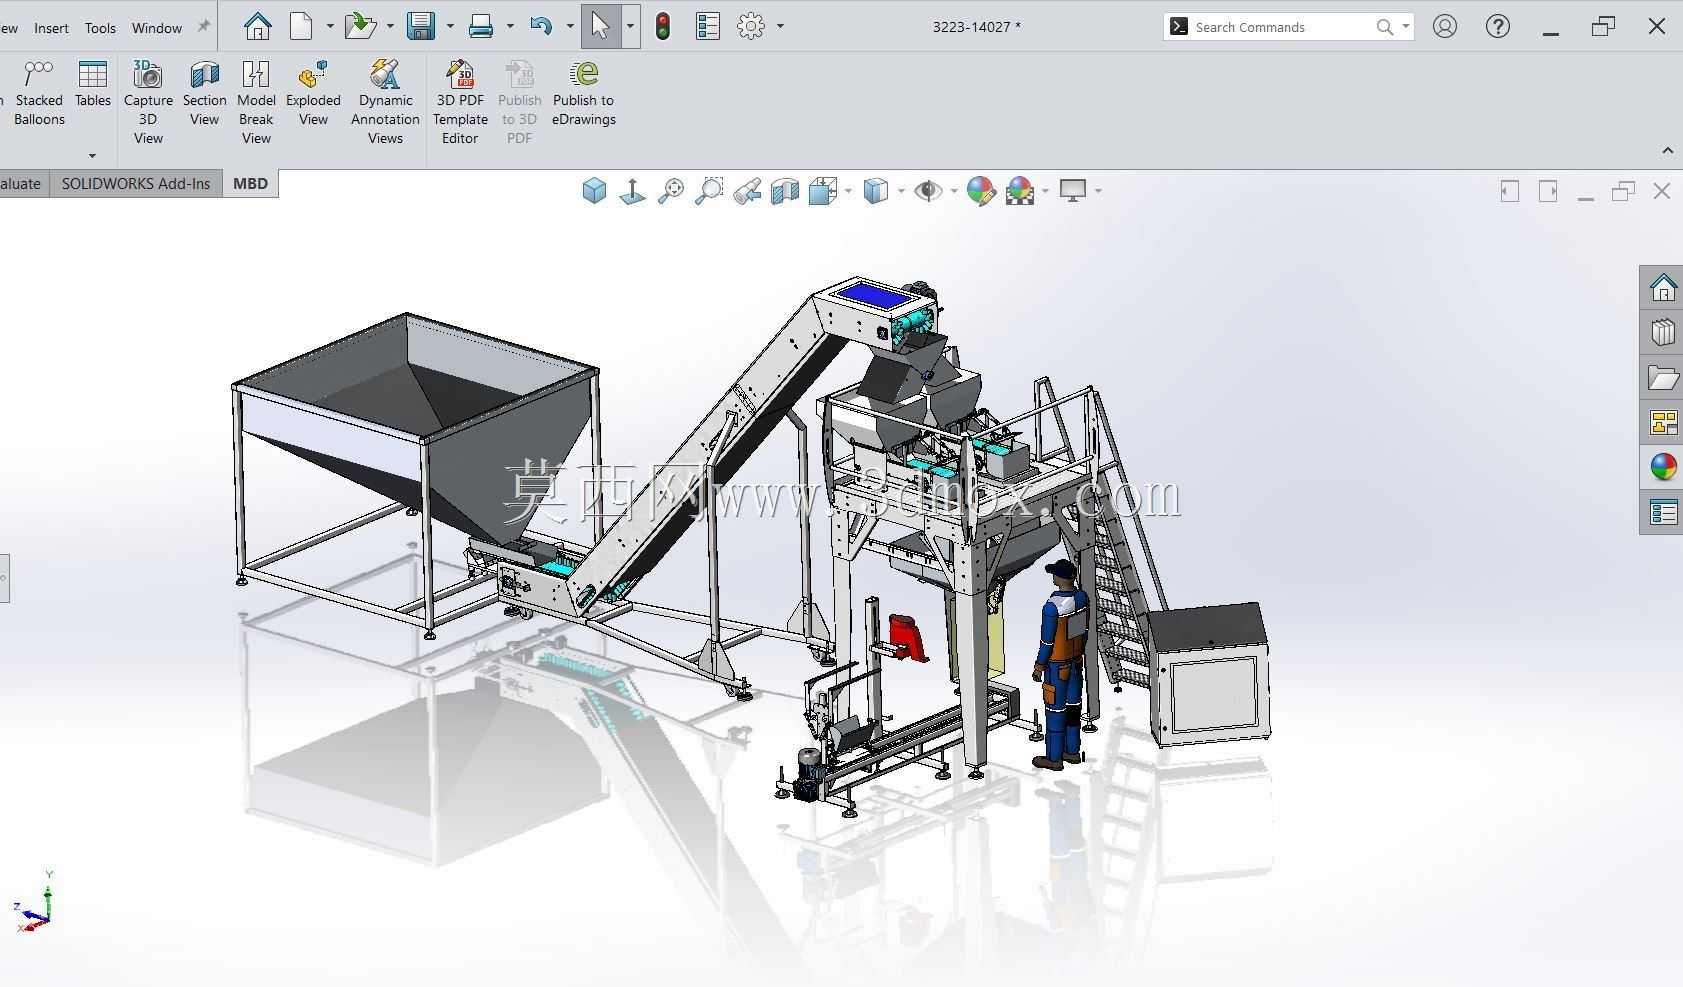
Task: Expand the search options dropdown arrow
Action: (x=1405, y=27)
